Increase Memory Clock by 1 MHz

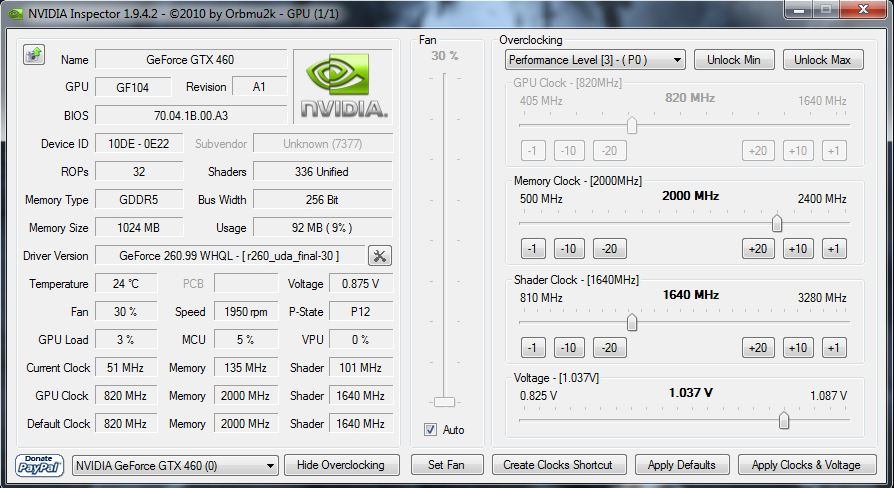(834, 249)
